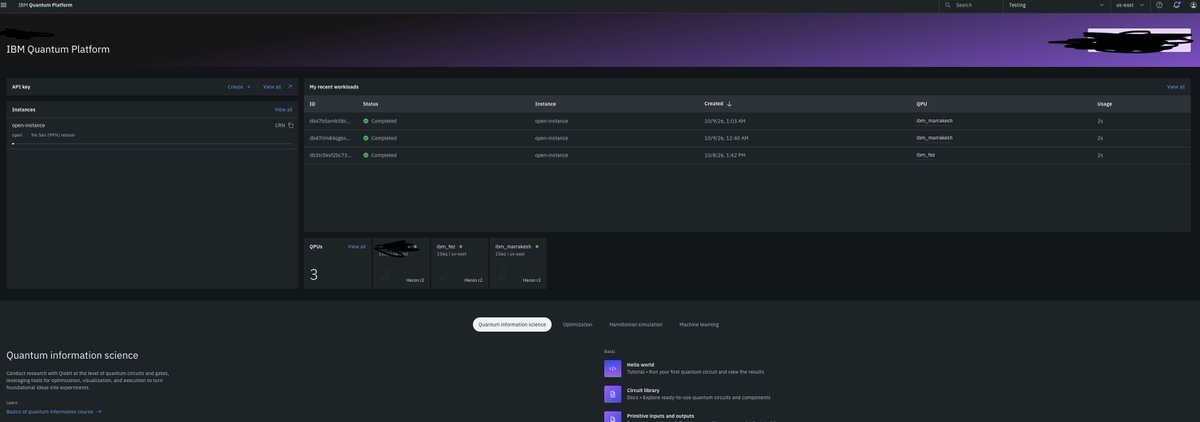
Task: Click the green Completed icon for db47b5amb58s
Action: (x=366, y=121)
